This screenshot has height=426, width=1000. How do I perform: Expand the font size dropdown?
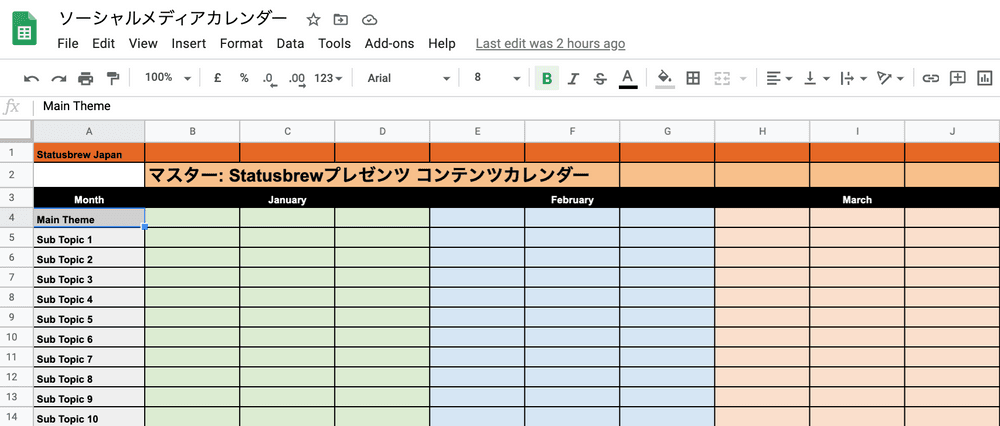(497, 78)
